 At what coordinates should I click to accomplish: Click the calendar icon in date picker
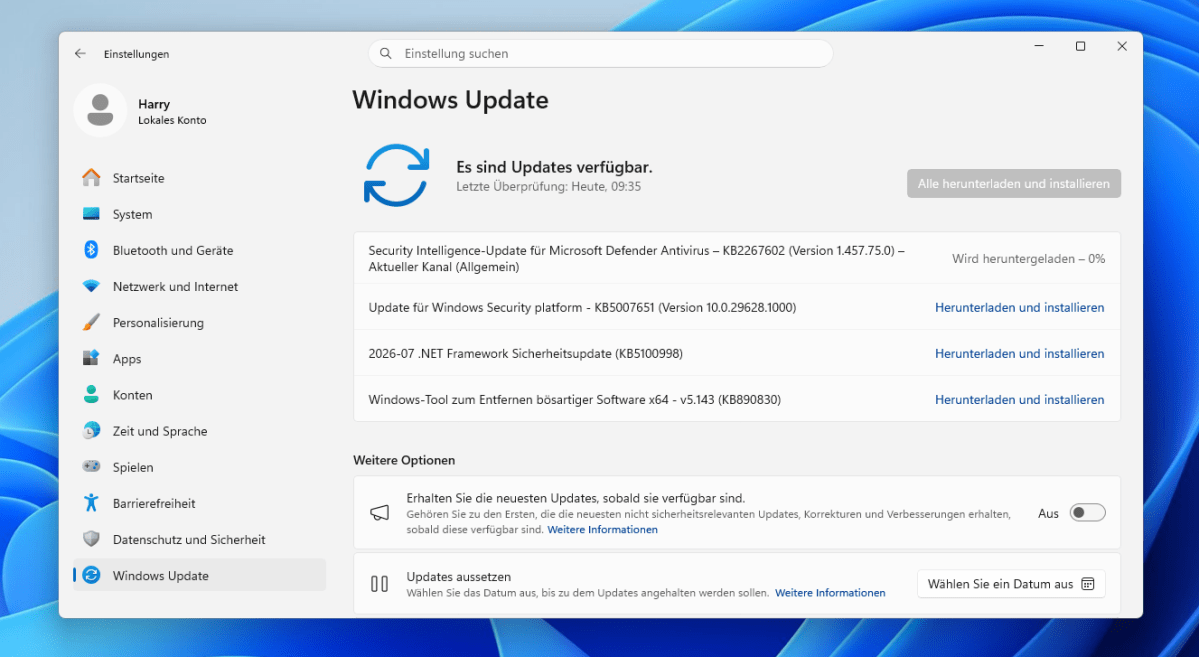[1087, 584]
